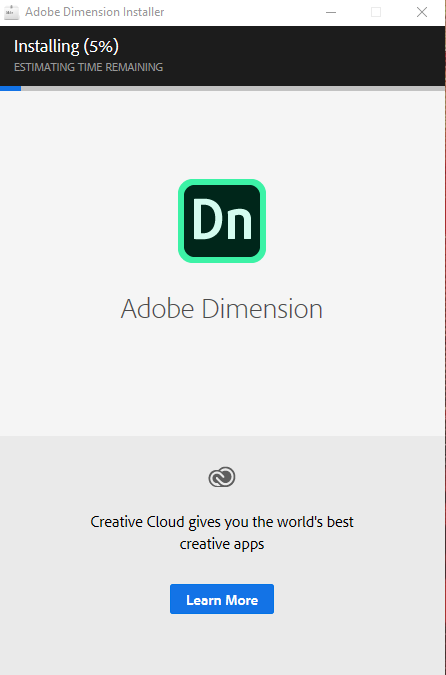Click the word 'Dimension' in the product name
The width and height of the screenshot is (446, 675).
tap(262, 309)
